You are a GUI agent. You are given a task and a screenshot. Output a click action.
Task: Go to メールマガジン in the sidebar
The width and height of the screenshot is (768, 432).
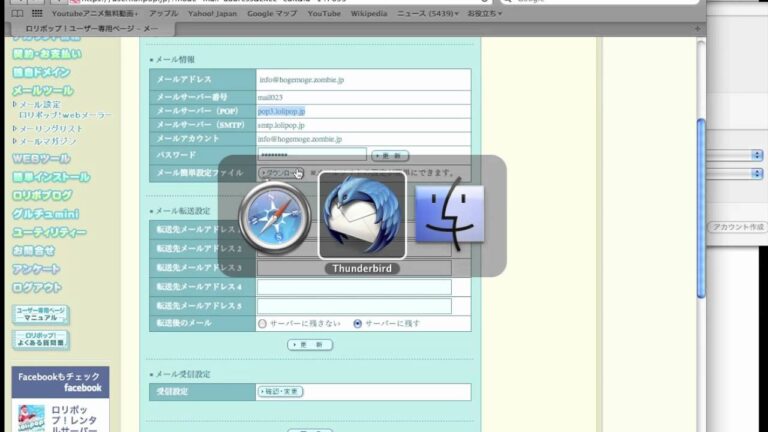point(48,141)
